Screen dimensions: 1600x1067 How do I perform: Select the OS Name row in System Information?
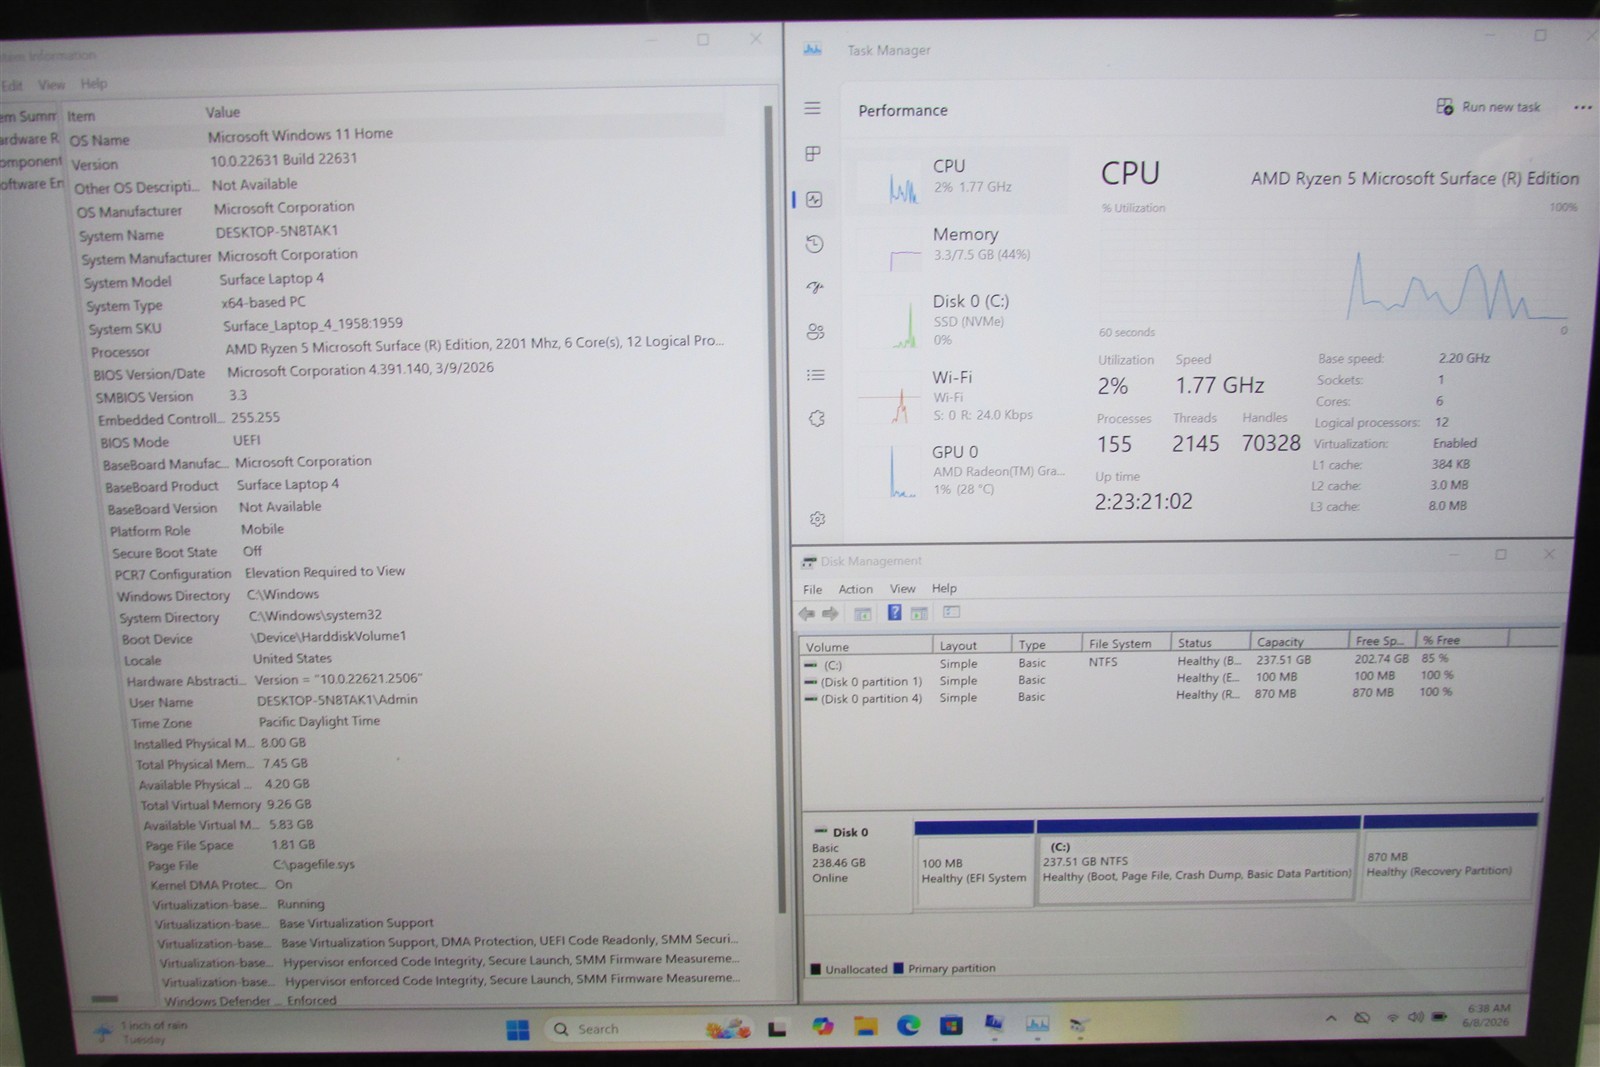(x=396, y=136)
